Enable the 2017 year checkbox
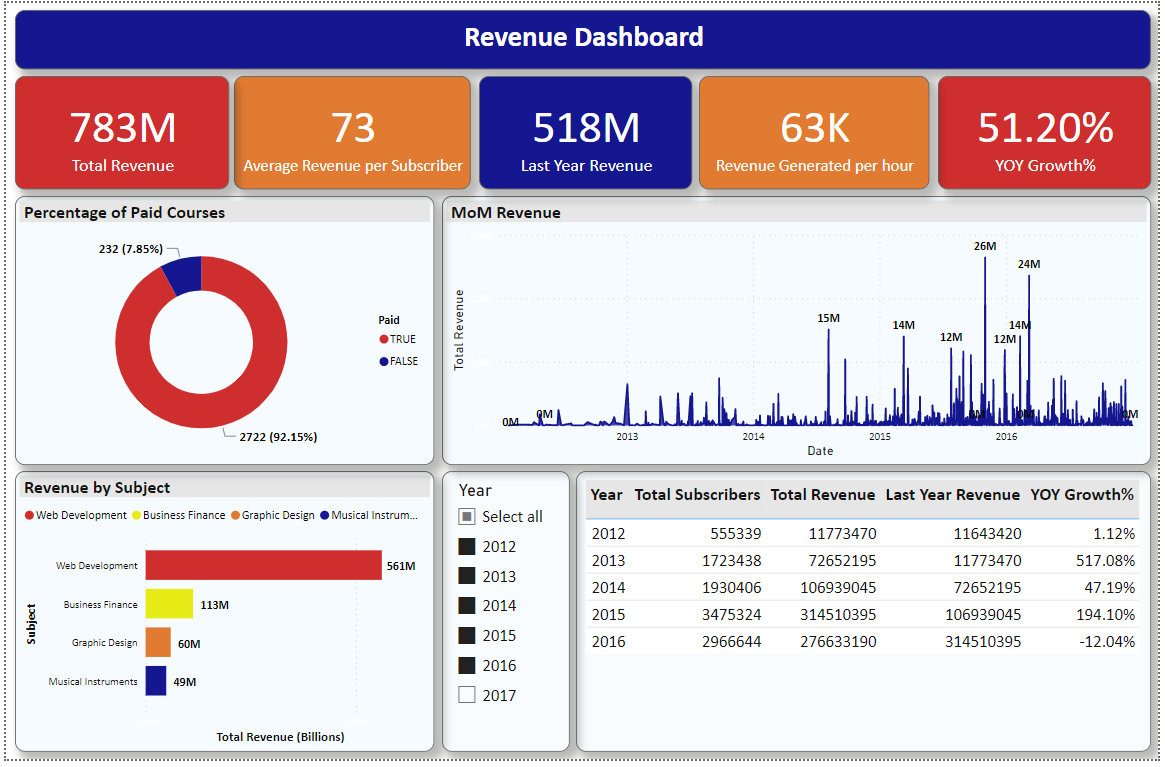 pos(467,695)
